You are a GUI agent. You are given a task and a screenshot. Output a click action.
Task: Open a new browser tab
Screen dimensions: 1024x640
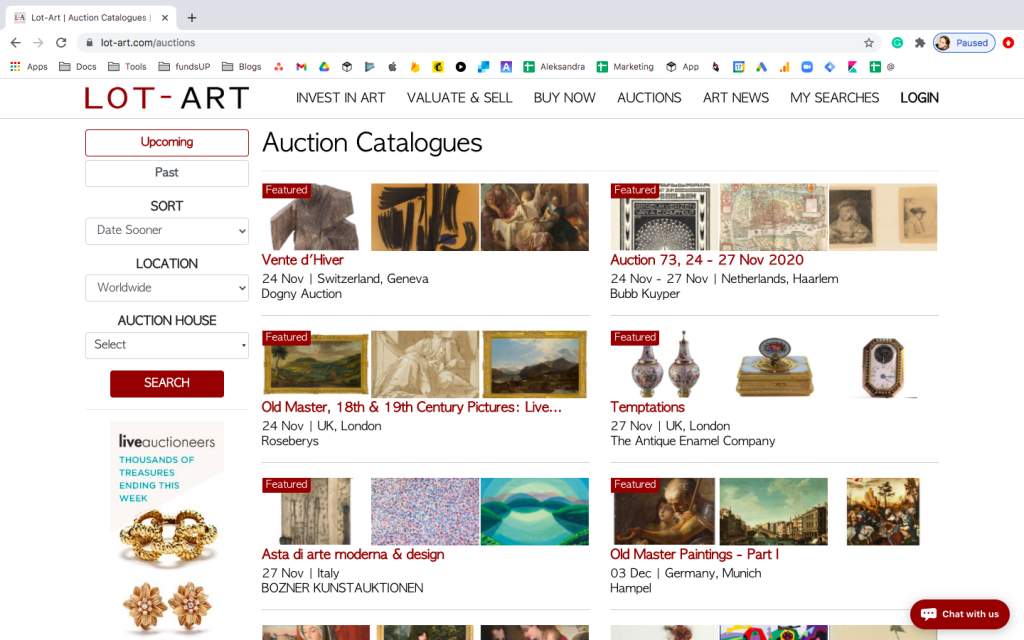coord(191,18)
